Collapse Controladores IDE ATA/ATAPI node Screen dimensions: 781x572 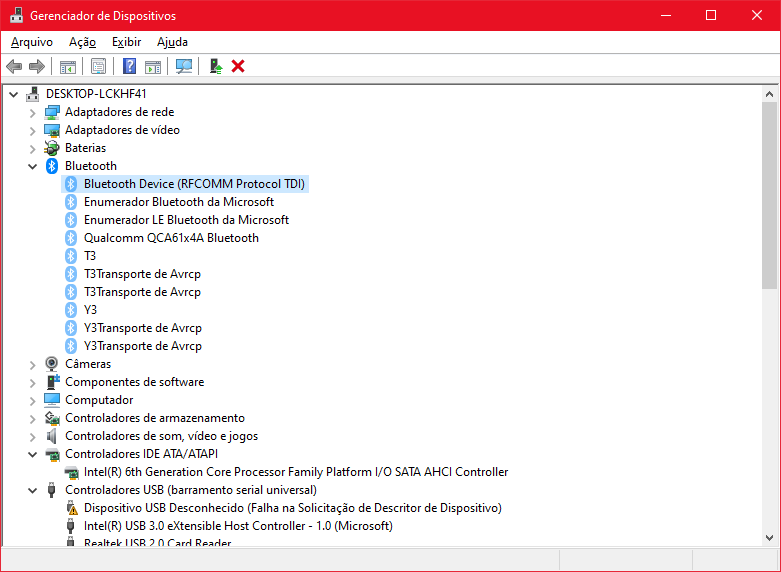(33, 454)
